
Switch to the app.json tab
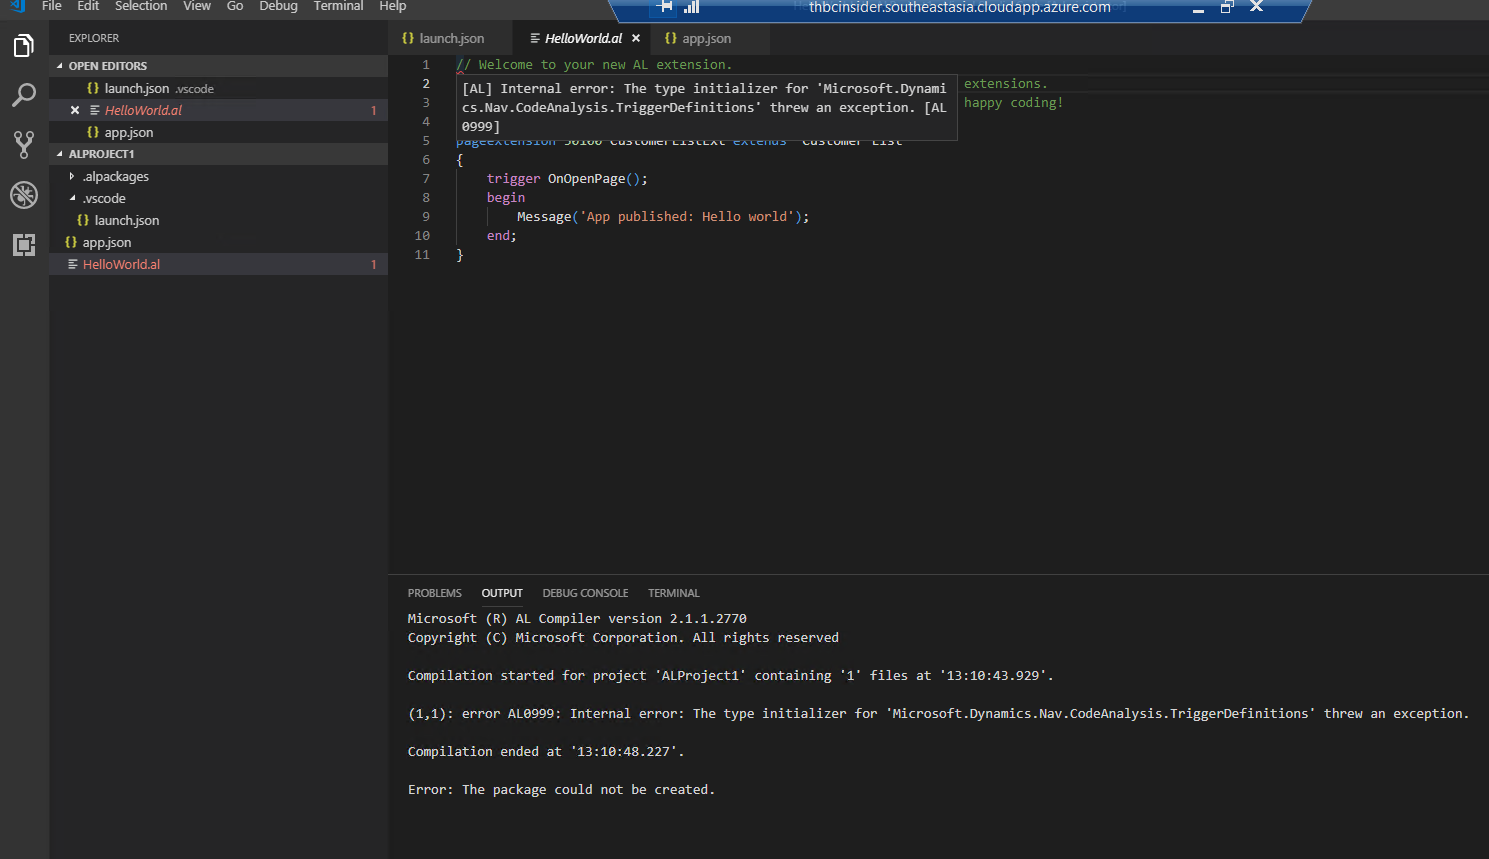[x=708, y=38]
